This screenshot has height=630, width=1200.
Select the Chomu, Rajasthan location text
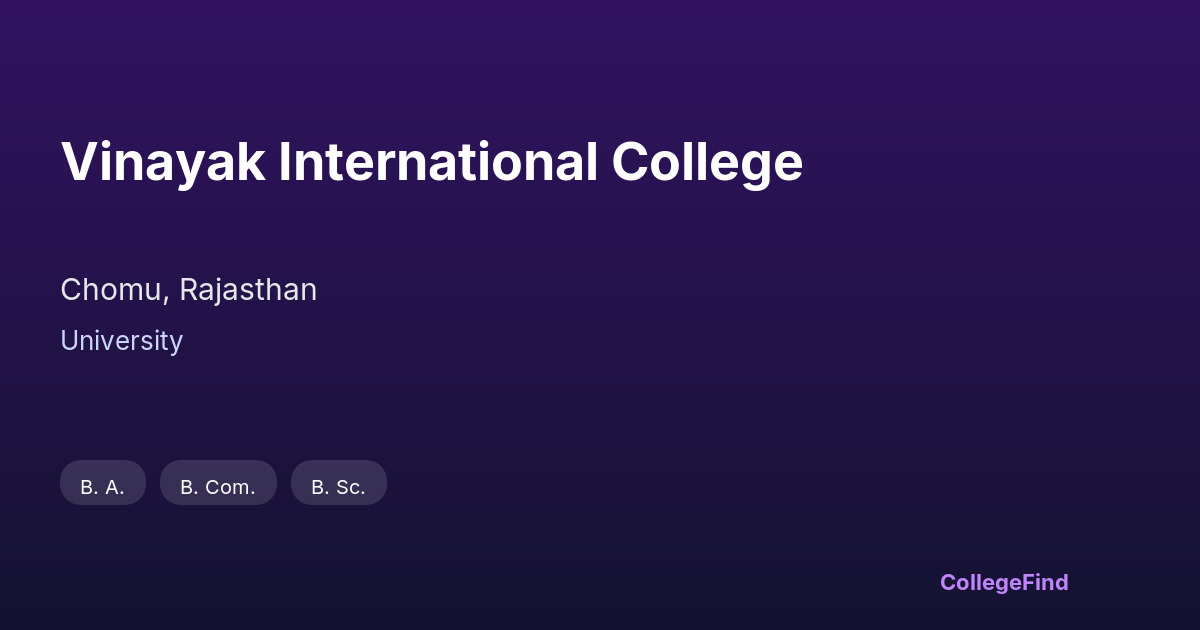pyautogui.click(x=188, y=290)
